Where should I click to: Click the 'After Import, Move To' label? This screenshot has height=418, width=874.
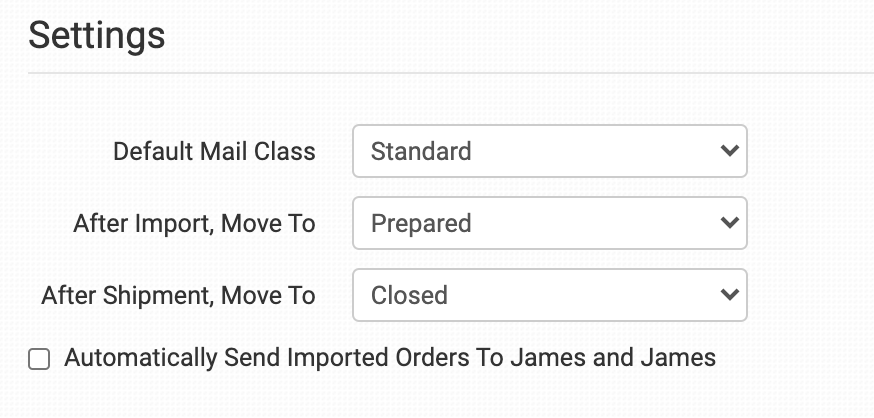click(194, 224)
